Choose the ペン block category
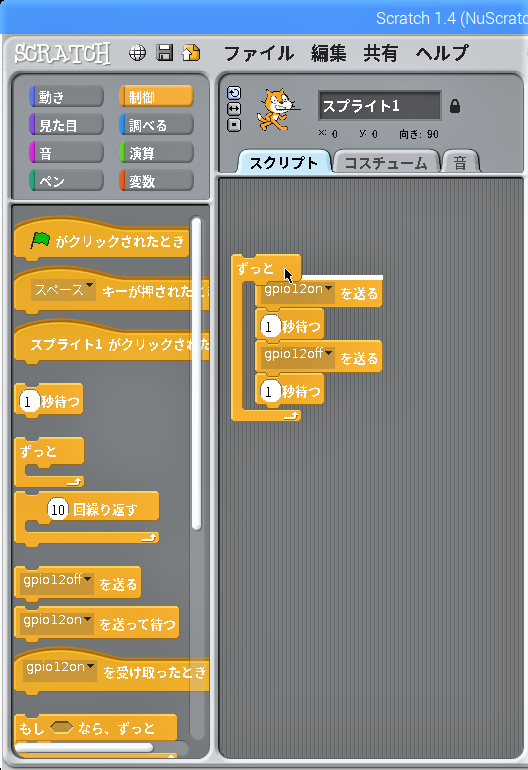Viewport: 528px width, 770px height. click(x=66, y=181)
